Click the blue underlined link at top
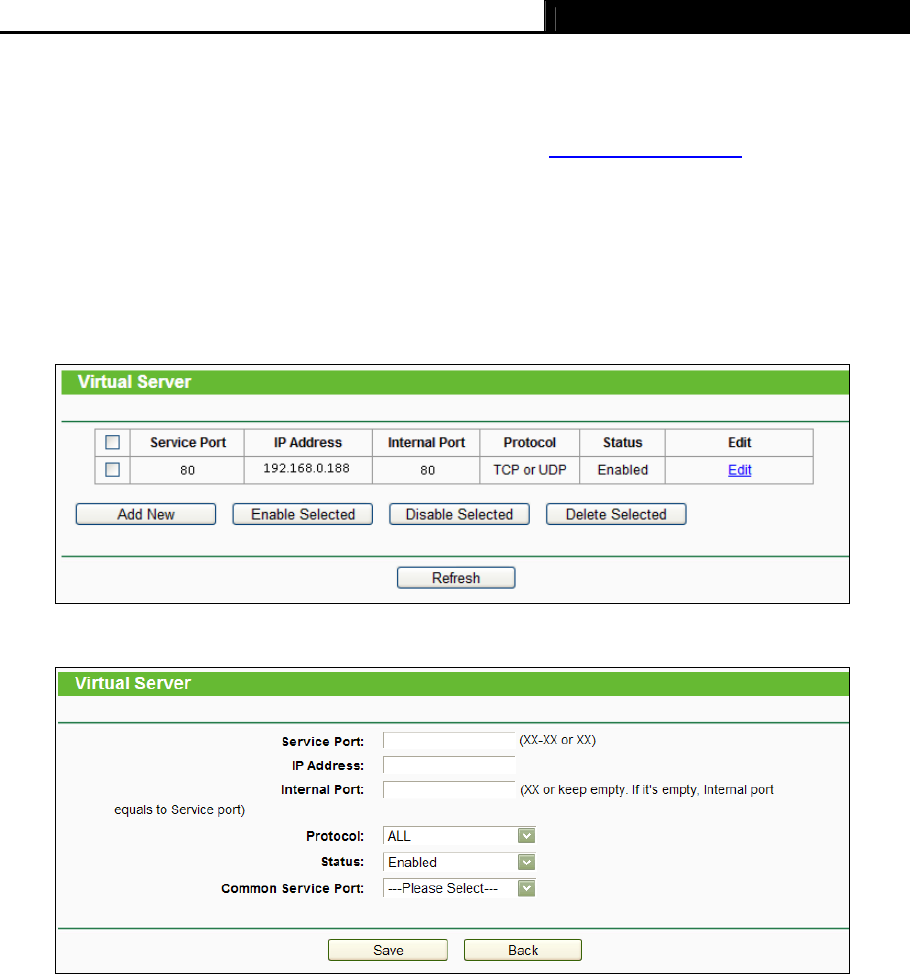 pyautogui.click(x=645, y=157)
